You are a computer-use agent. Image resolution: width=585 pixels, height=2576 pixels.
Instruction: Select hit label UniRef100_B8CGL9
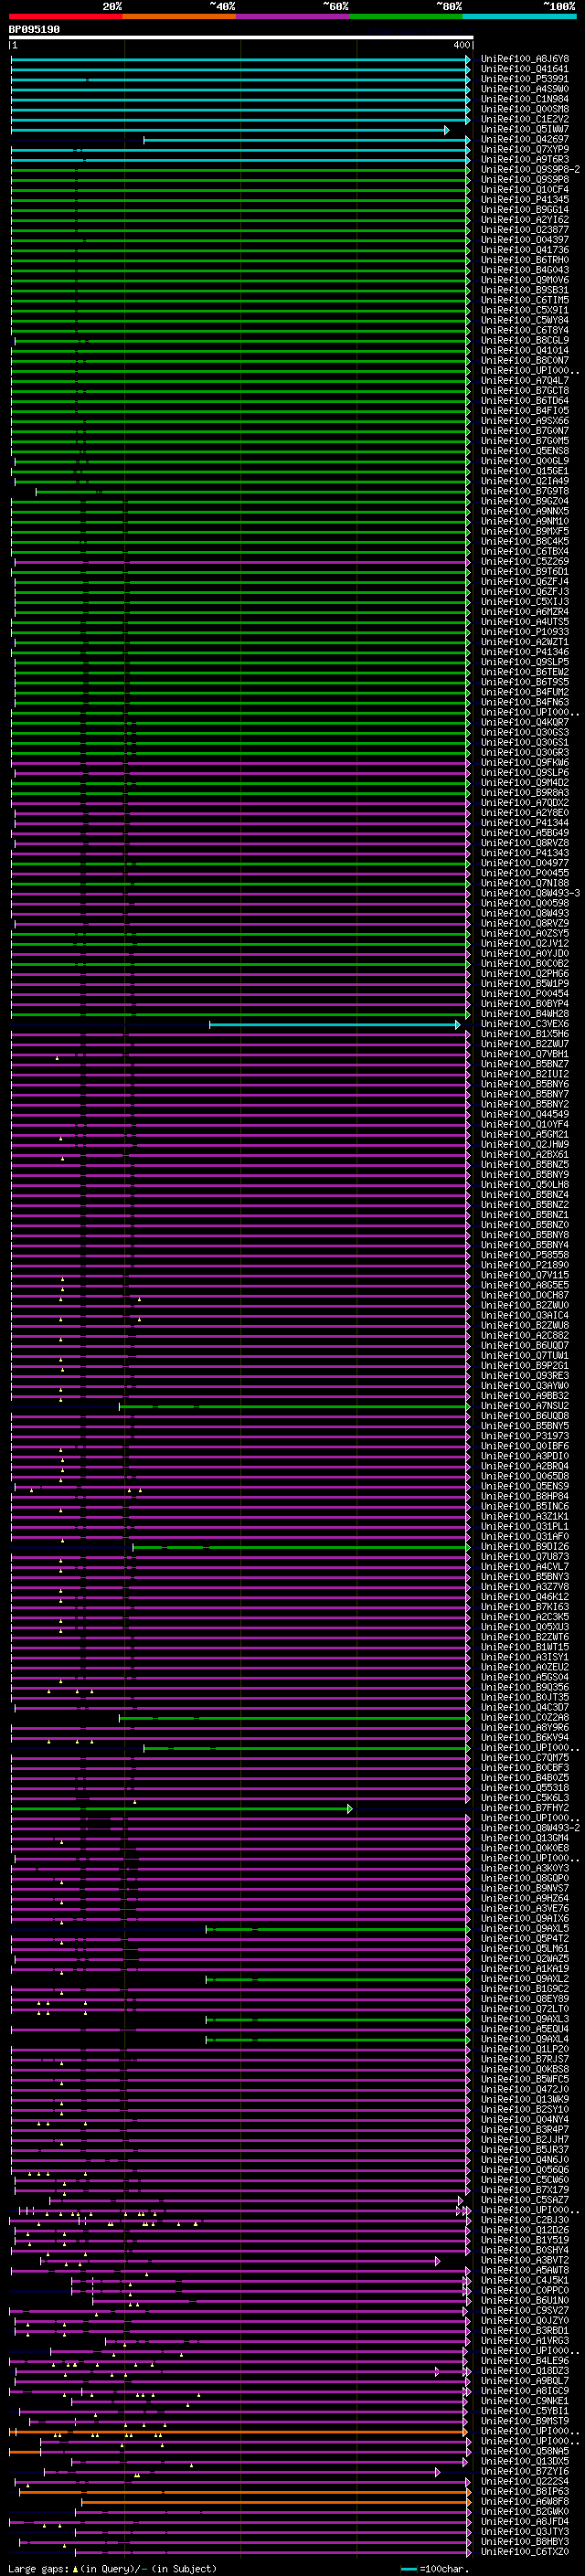[524, 340]
